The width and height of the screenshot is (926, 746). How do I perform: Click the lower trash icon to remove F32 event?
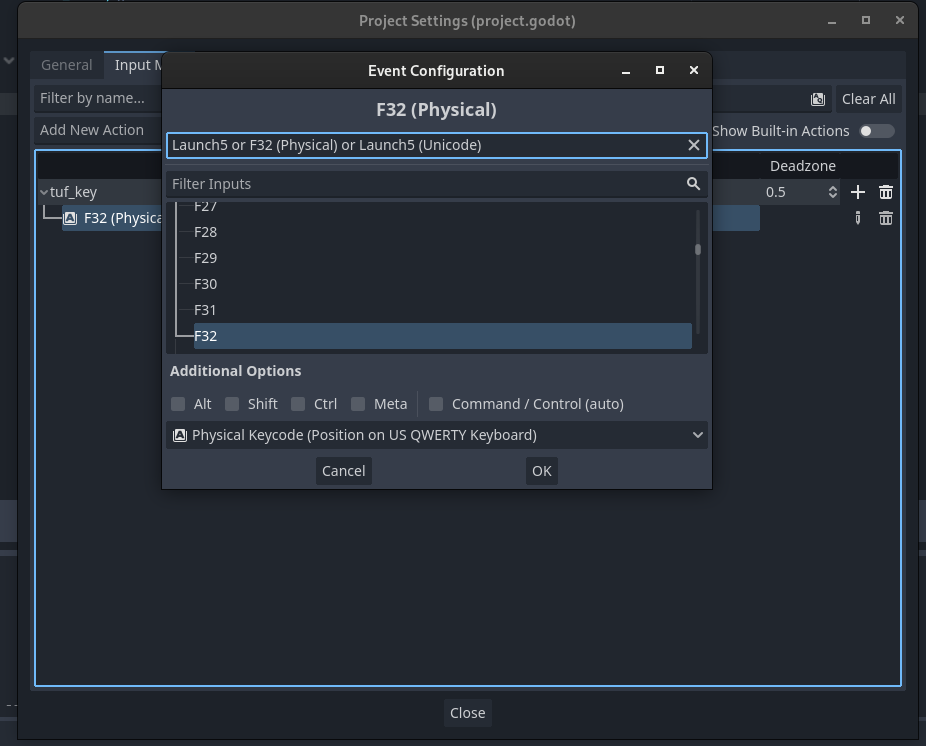pyautogui.click(x=886, y=218)
